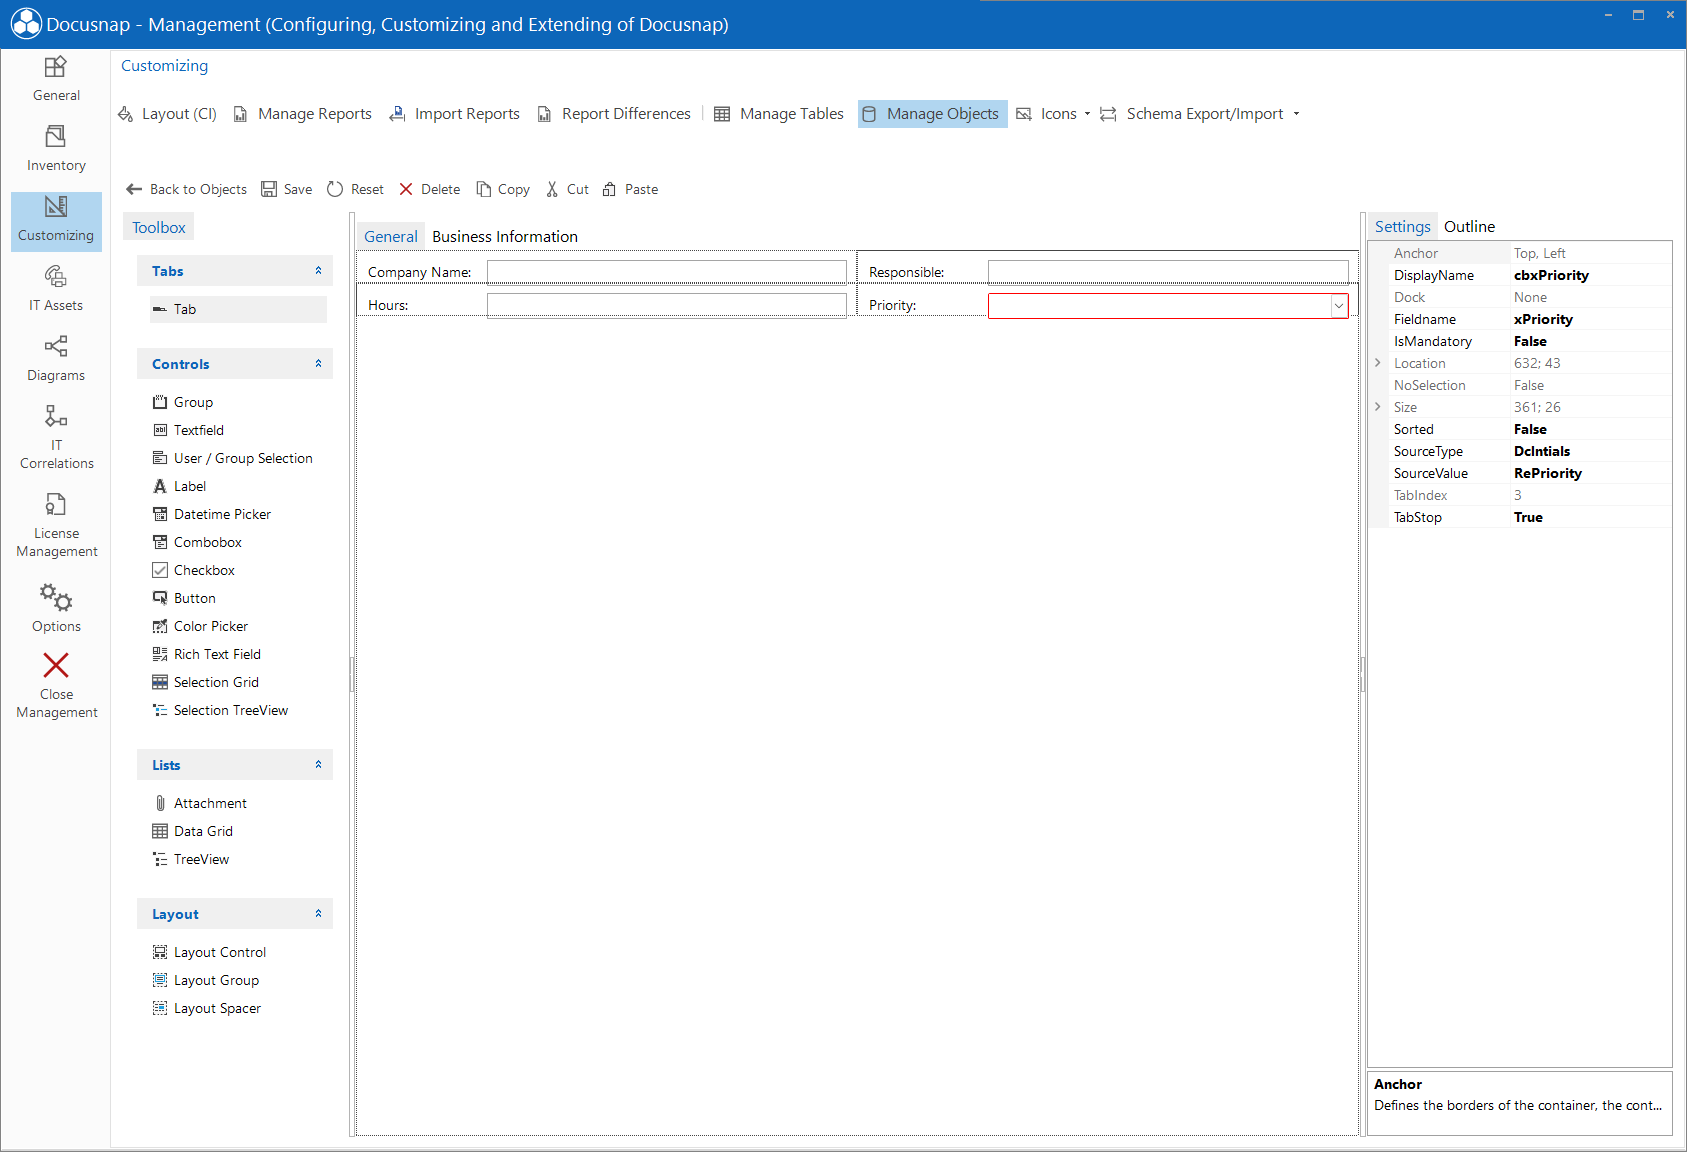This screenshot has width=1687, height=1152.
Task: Open Layout (CI) in the ribbon
Action: (x=167, y=114)
